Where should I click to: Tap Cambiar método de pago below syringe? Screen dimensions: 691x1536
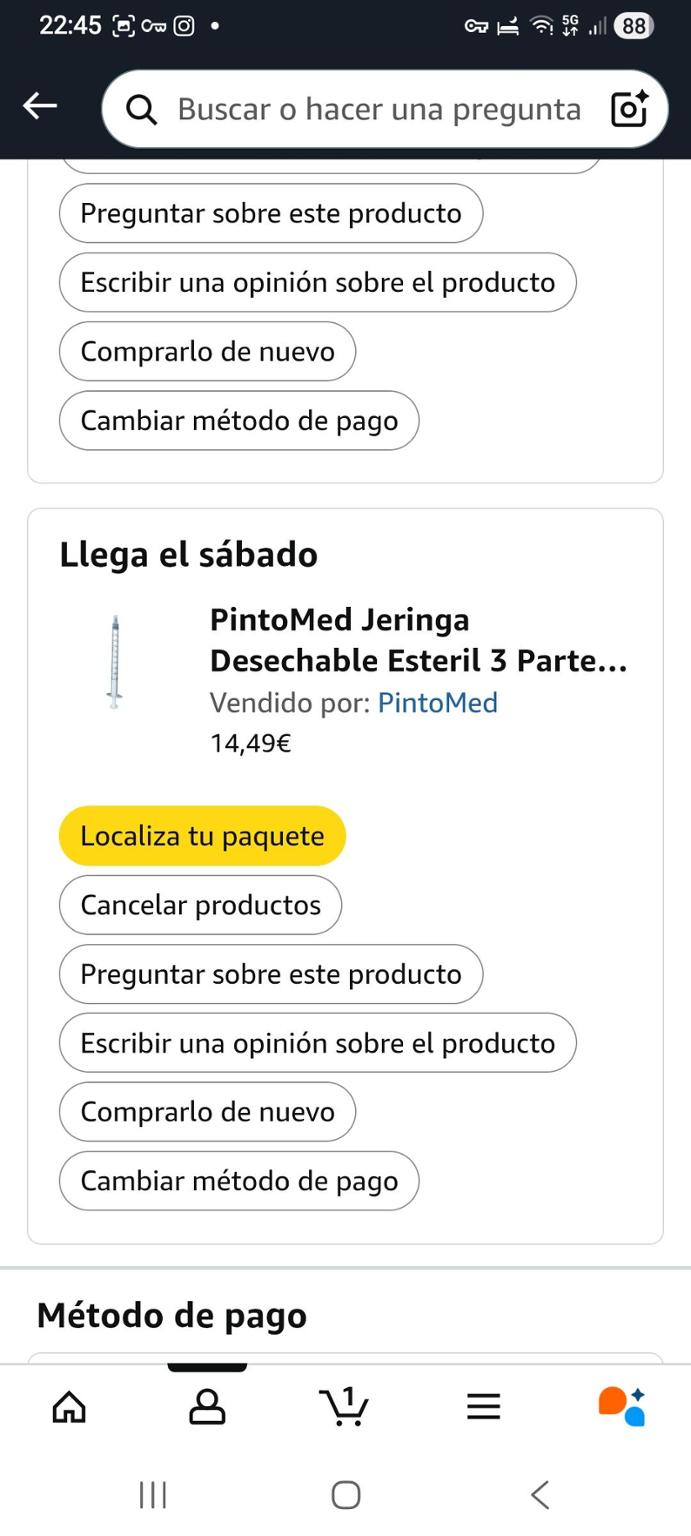(239, 1181)
